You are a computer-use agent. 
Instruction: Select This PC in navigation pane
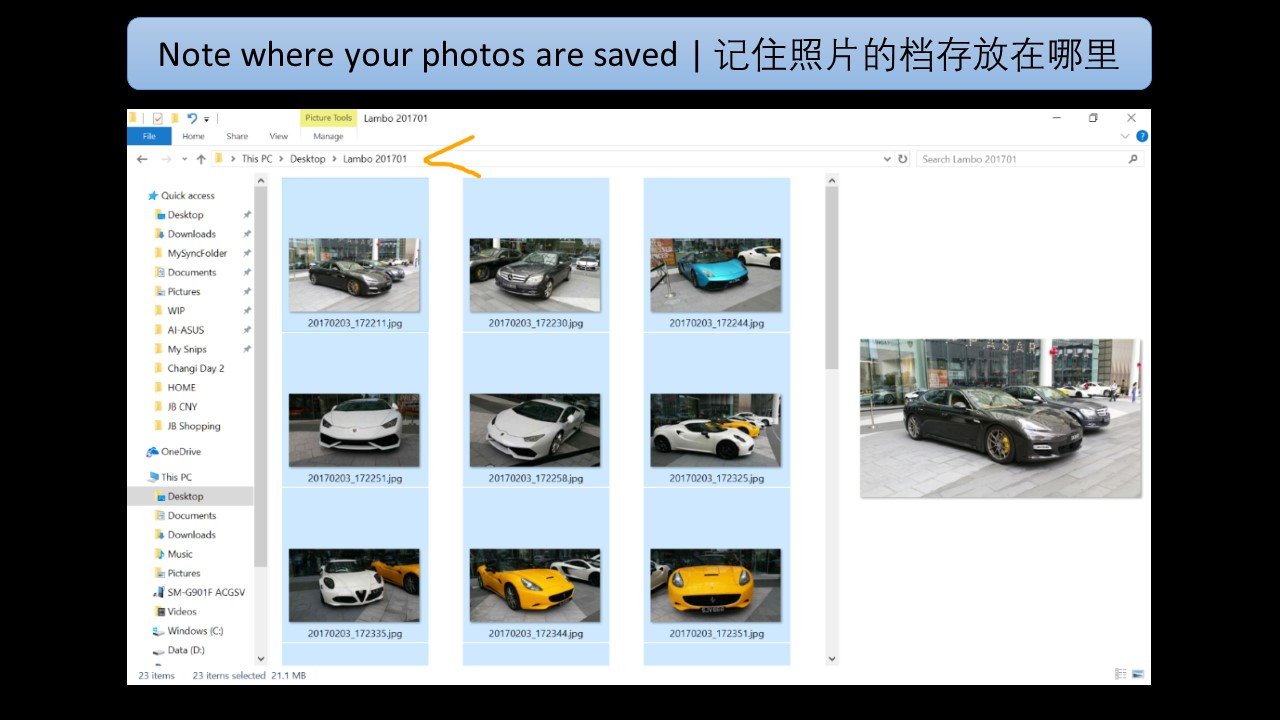pyautogui.click(x=176, y=477)
